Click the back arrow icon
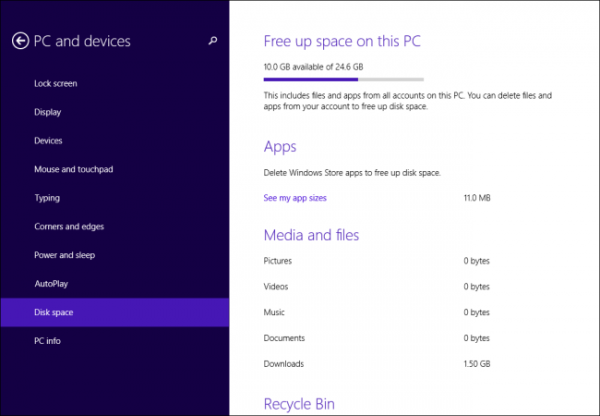 [20, 41]
